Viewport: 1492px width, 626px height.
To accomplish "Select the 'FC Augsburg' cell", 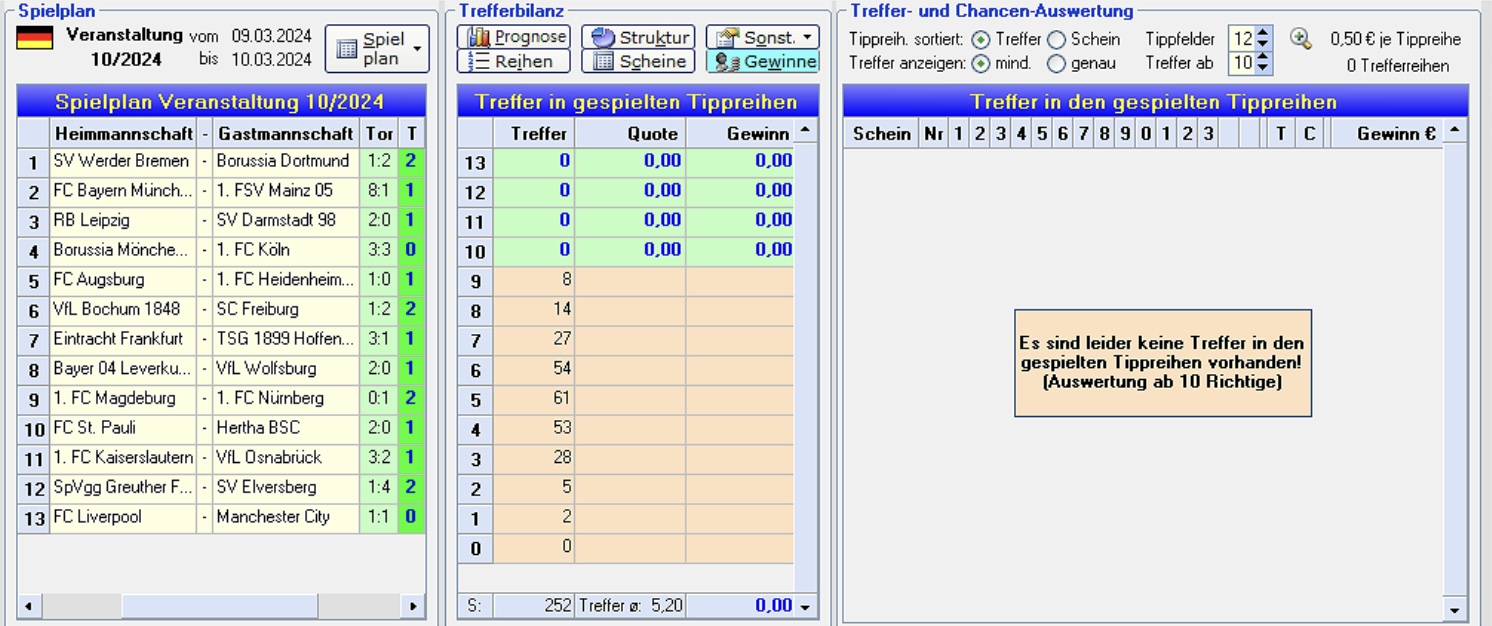I will pyautogui.click(x=123, y=280).
